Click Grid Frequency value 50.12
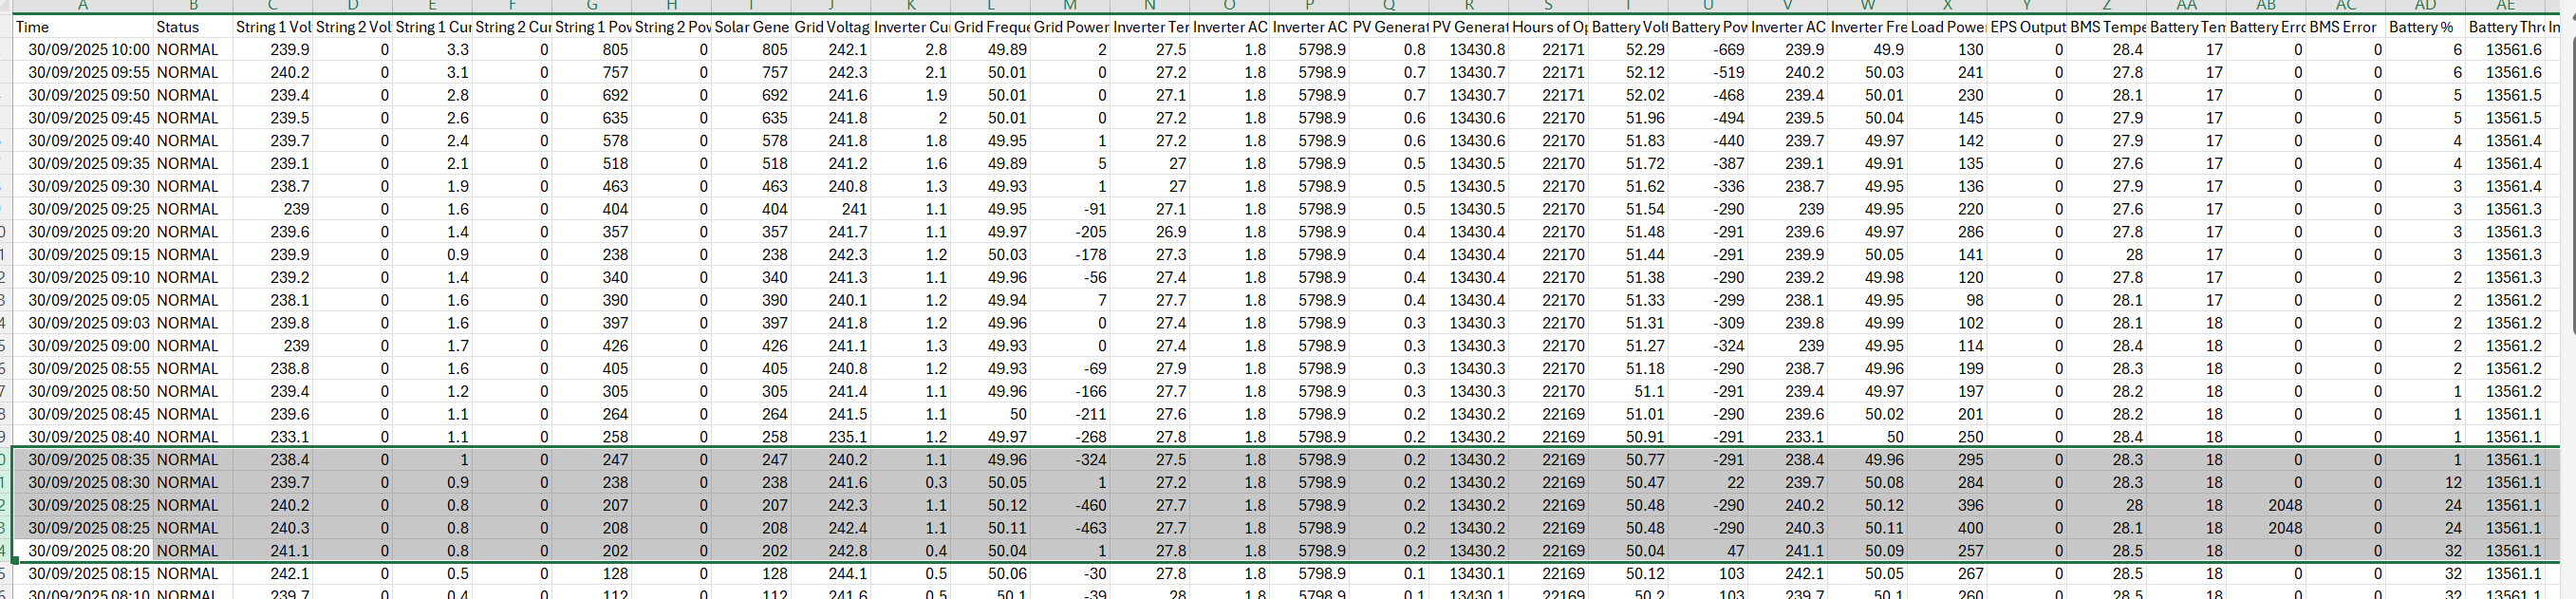Viewport: 2576px width, 599px height. click(990, 506)
